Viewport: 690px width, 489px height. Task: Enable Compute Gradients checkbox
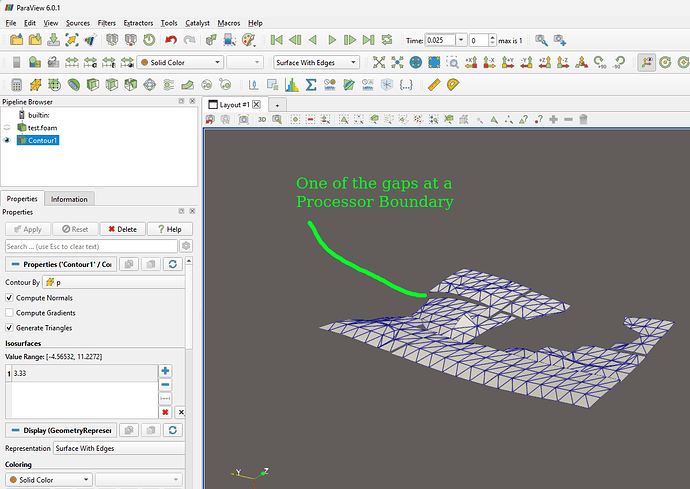pyautogui.click(x=10, y=313)
